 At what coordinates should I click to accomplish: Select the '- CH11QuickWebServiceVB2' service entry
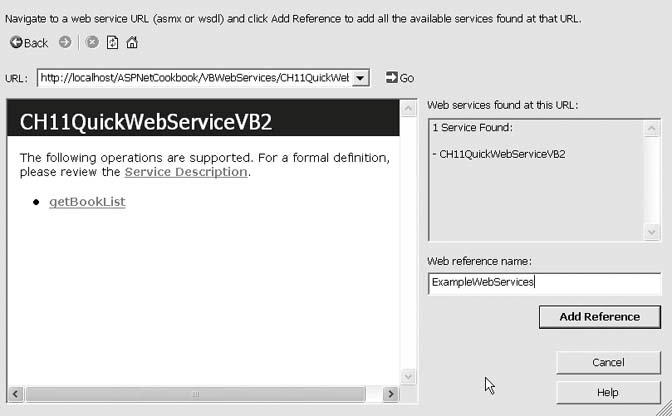pos(499,154)
